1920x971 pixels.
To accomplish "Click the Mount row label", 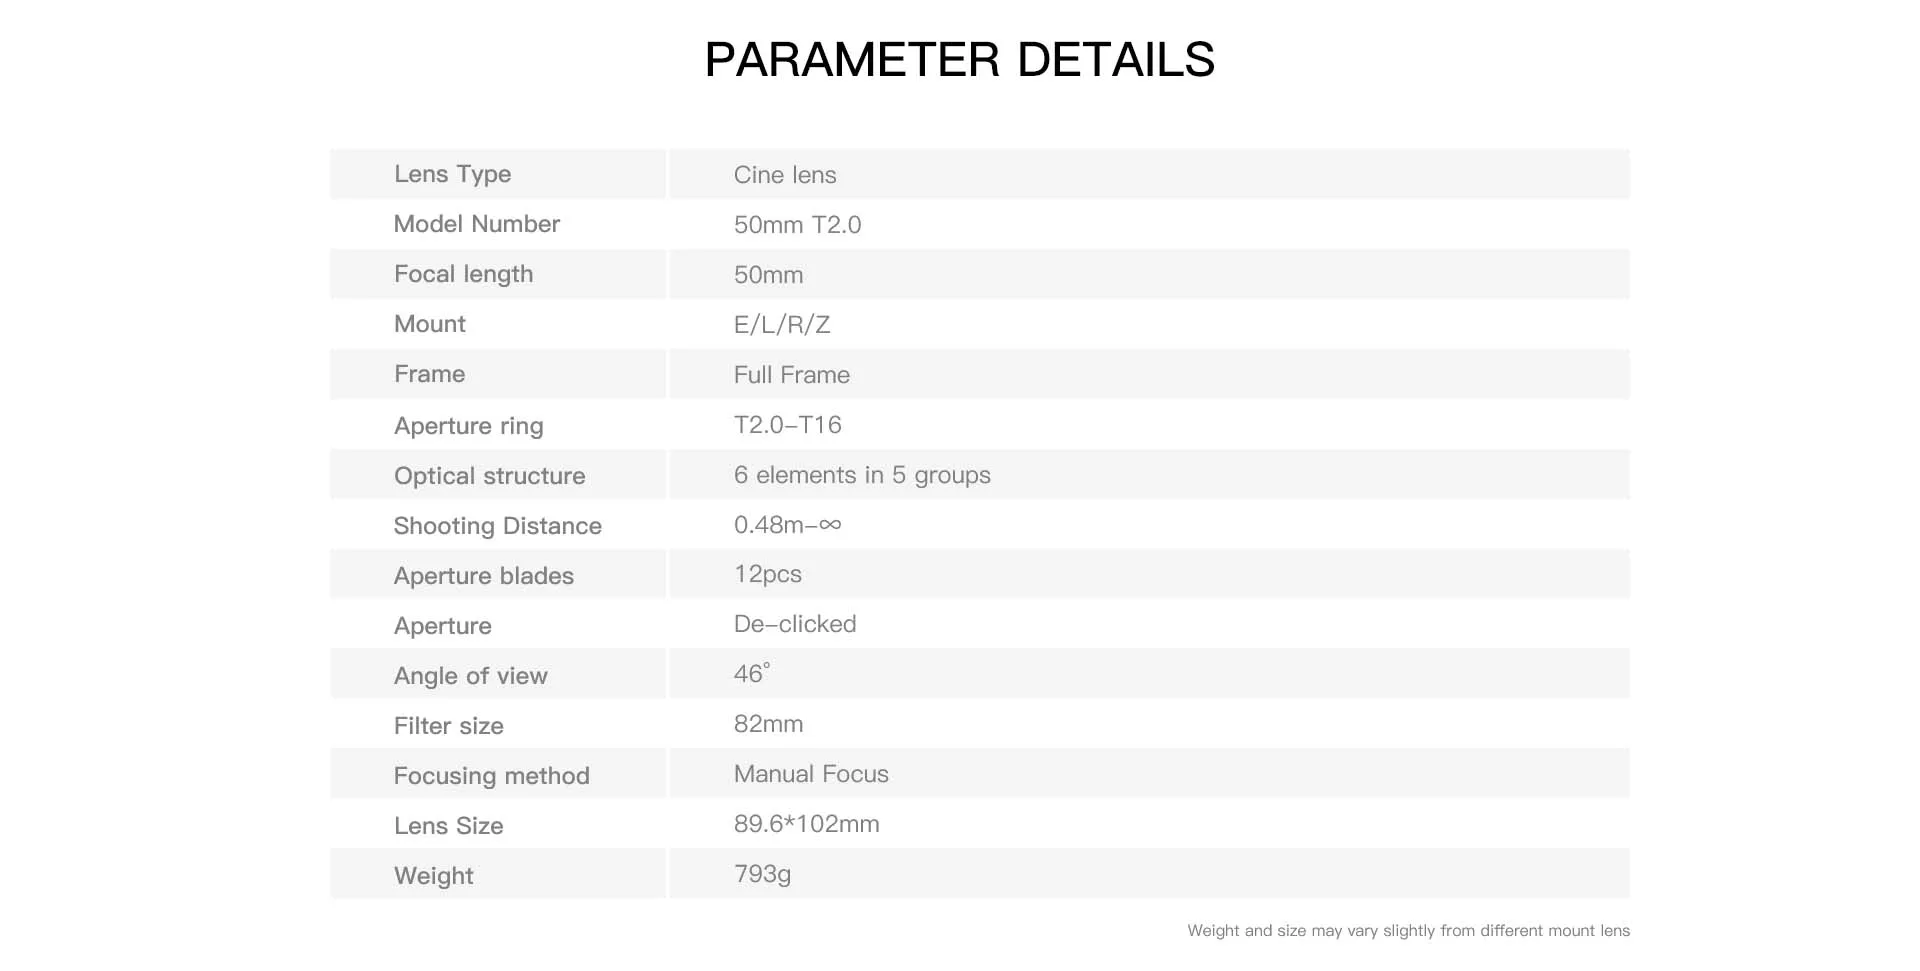I will click(429, 324).
